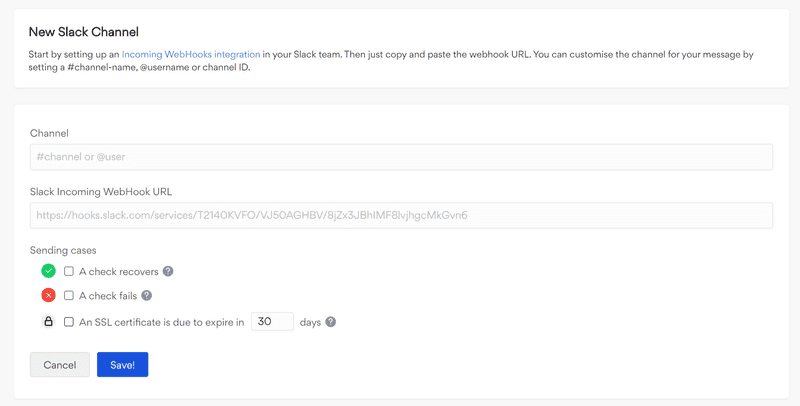
Task: Open help icon beside 'A check fails'
Action: pyautogui.click(x=146, y=295)
